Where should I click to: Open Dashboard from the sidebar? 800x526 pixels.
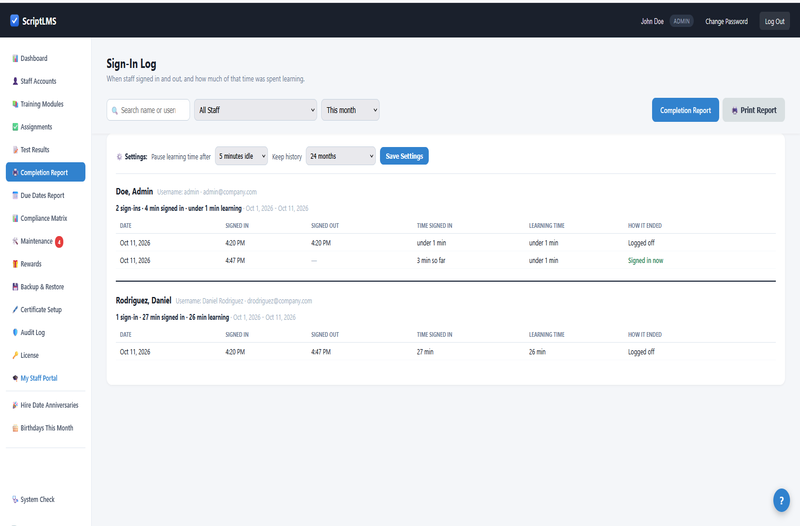[45, 59]
